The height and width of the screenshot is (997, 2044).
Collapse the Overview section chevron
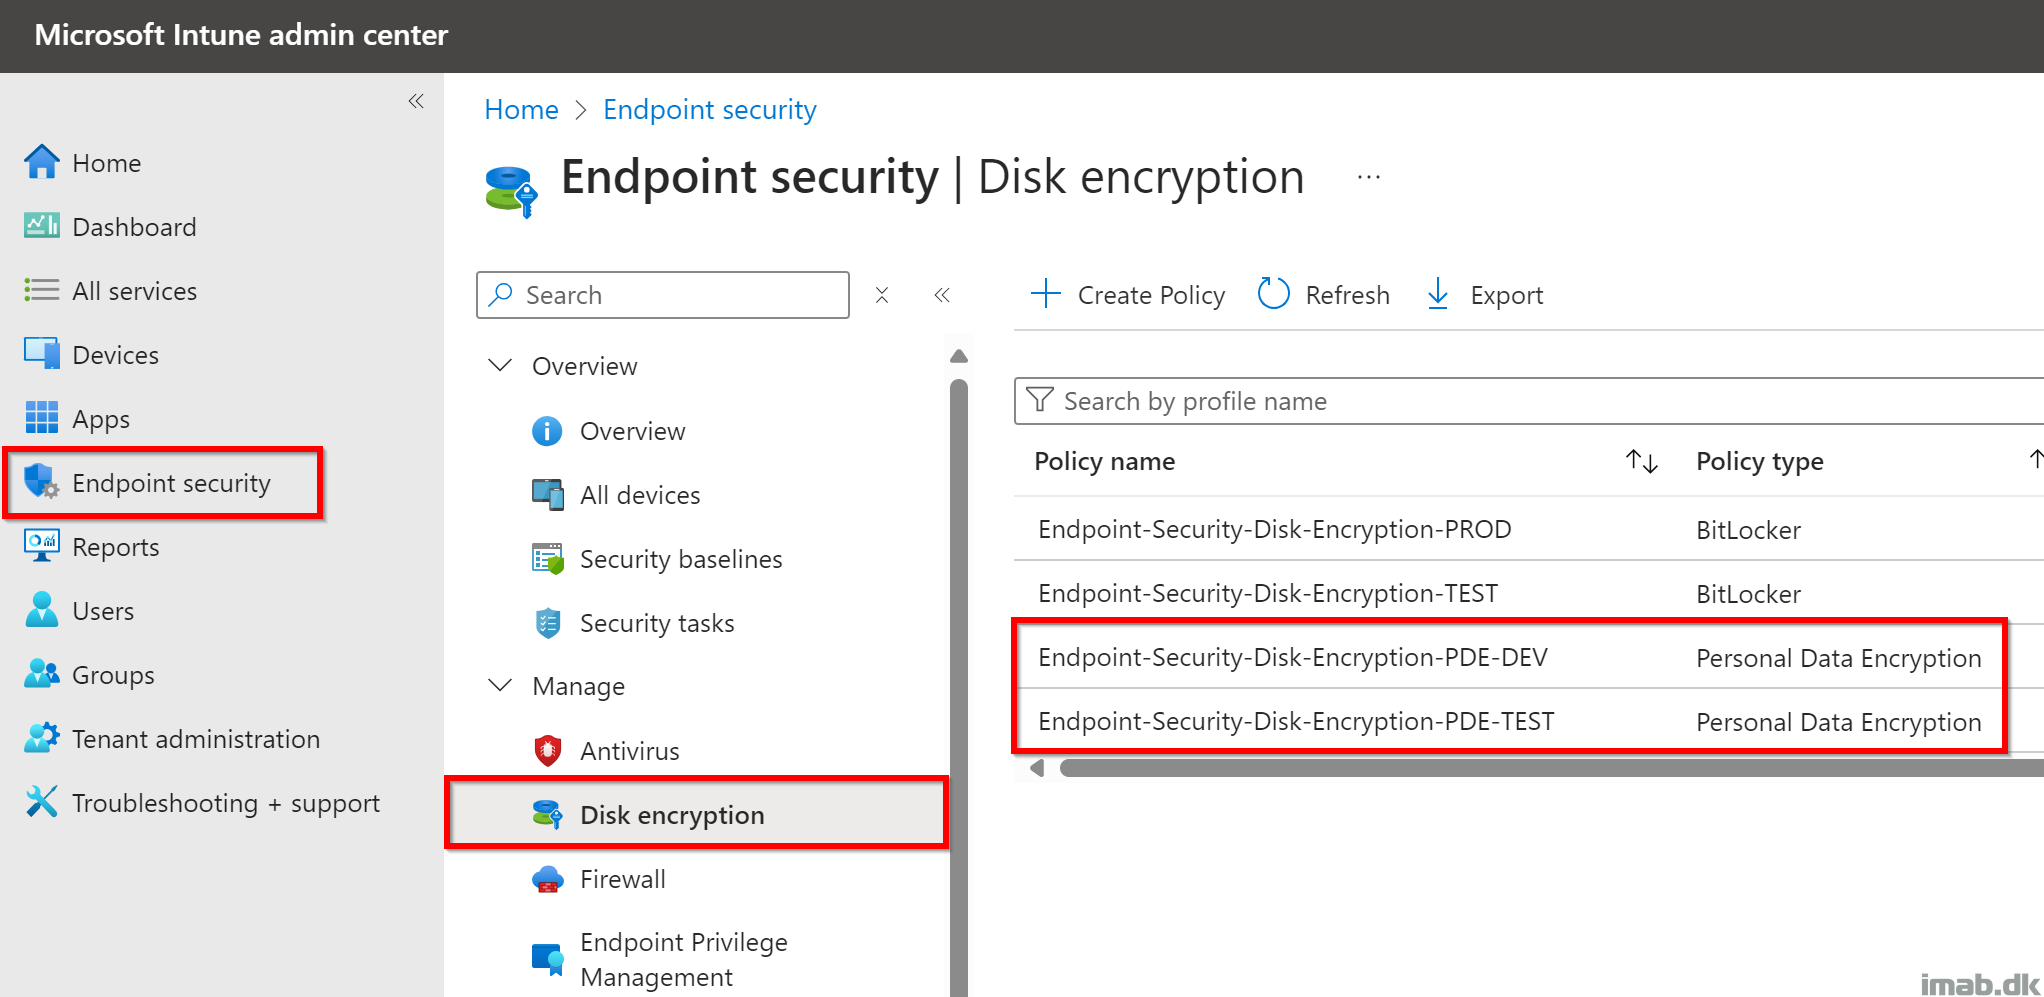500,365
